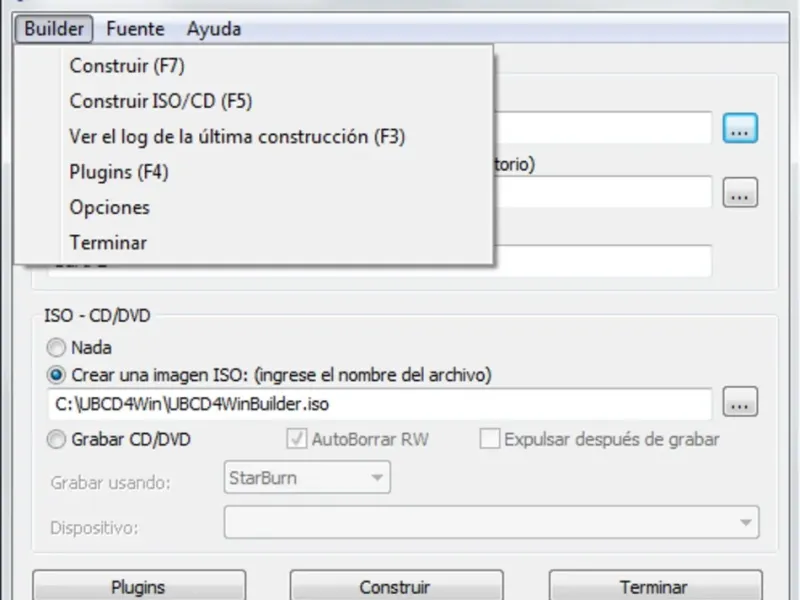The width and height of the screenshot is (800, 600).
Task: Open the Fuente menu
Action: point(135,29)
